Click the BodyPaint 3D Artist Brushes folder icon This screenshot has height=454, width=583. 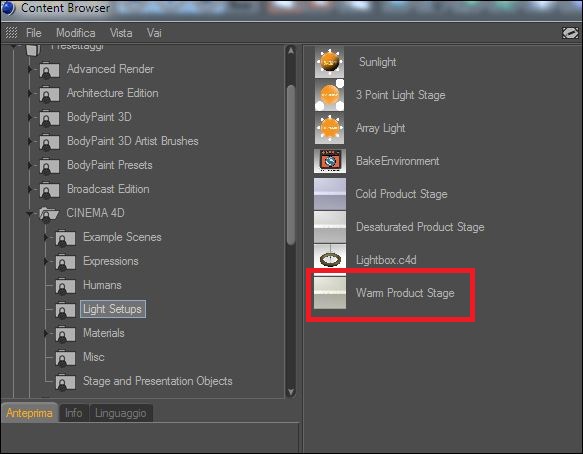[49, 142]
